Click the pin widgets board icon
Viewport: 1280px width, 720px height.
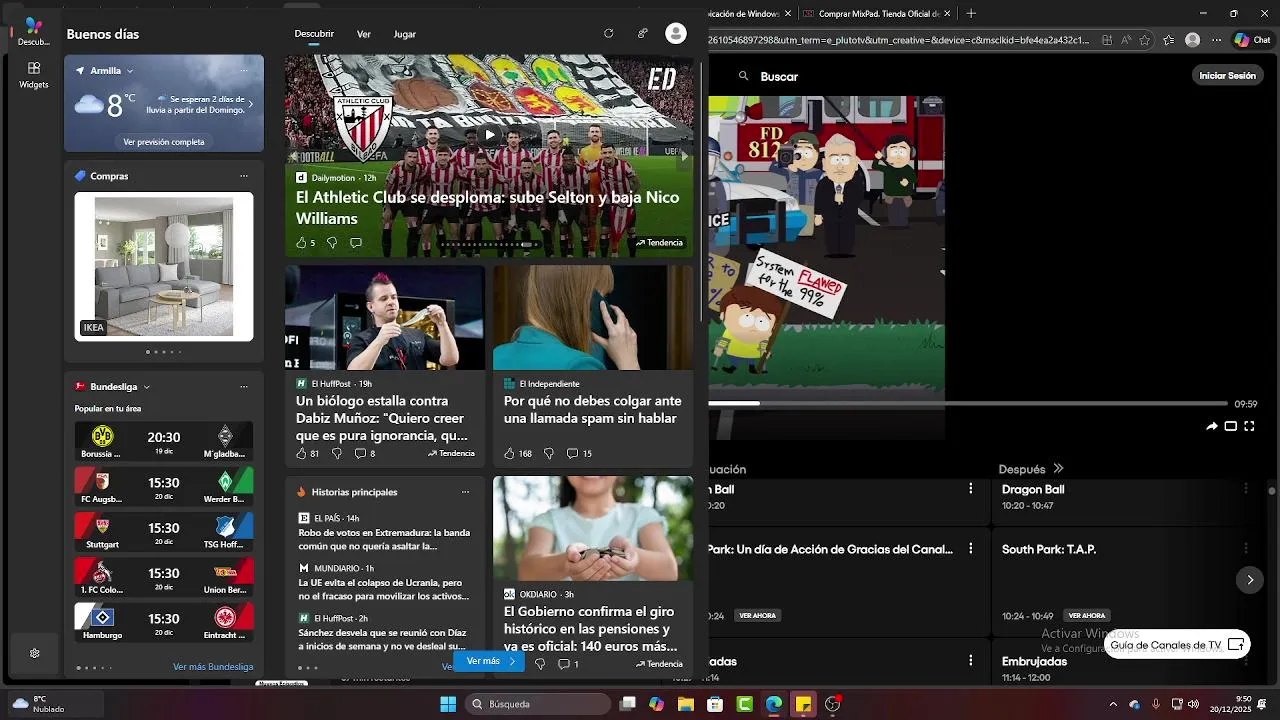[642, 33]
